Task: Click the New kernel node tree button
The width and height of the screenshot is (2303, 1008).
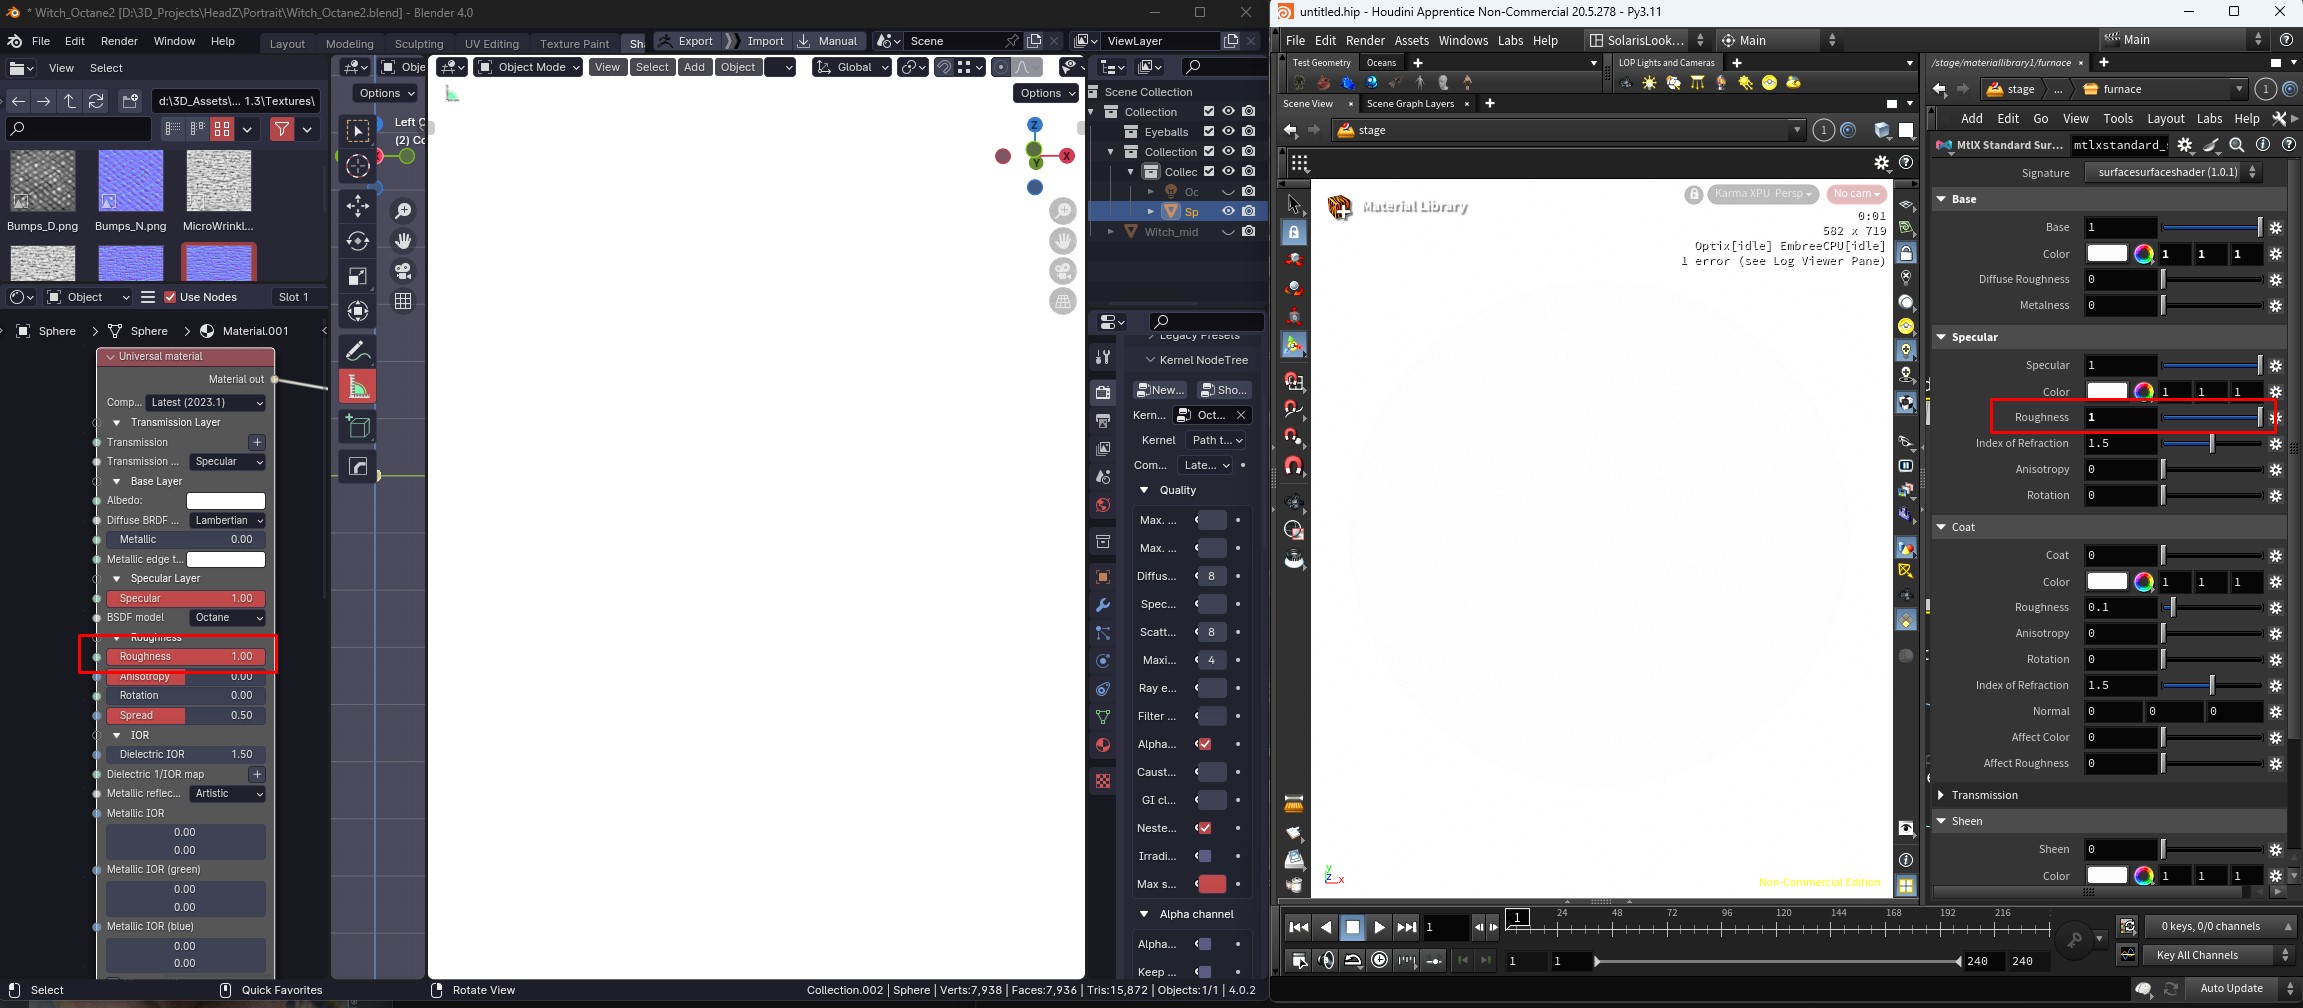Action: 1160,390
